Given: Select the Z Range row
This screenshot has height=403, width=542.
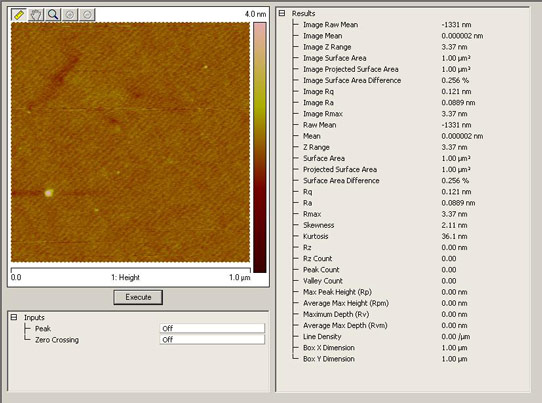Looking at the screenshot, I should click(x=385, y=147).
